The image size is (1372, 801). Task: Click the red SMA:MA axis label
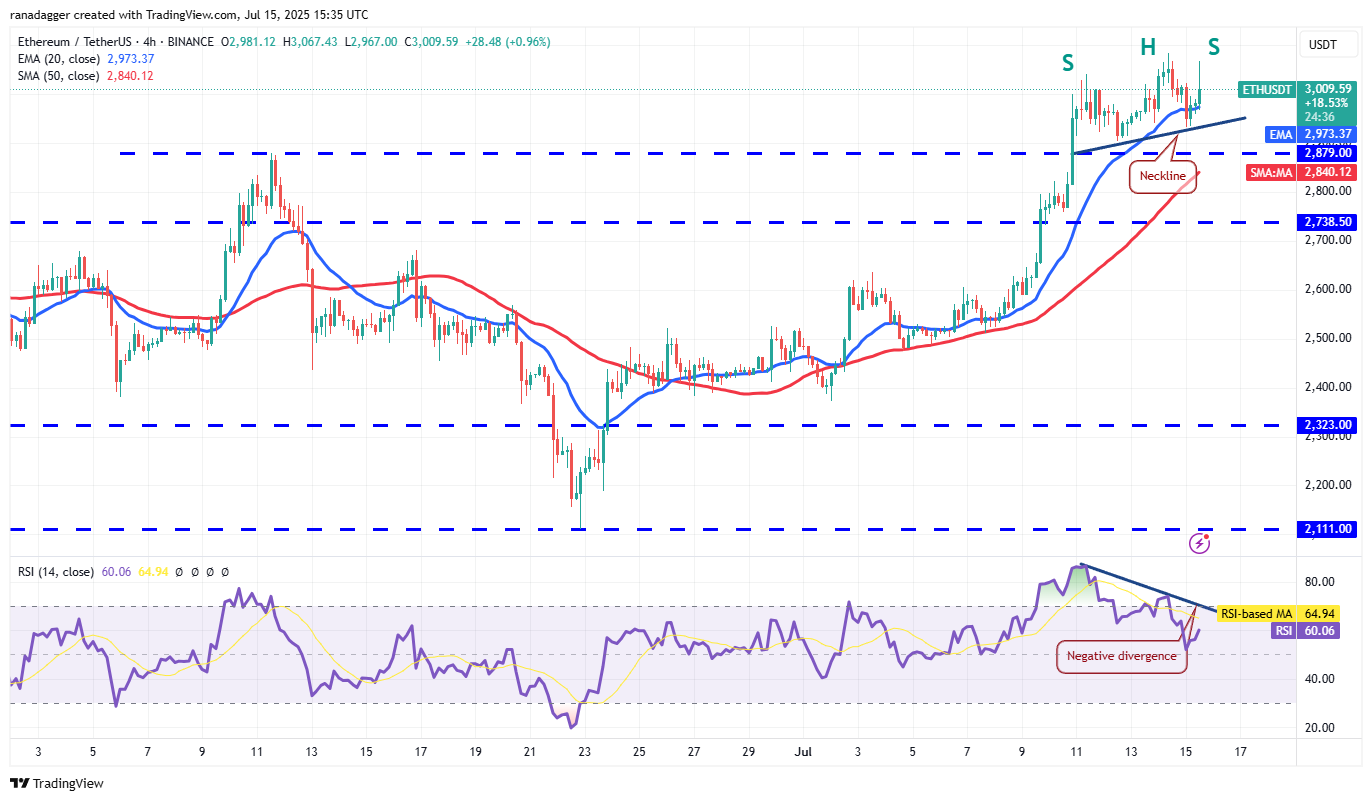(x=1270, y=173)
